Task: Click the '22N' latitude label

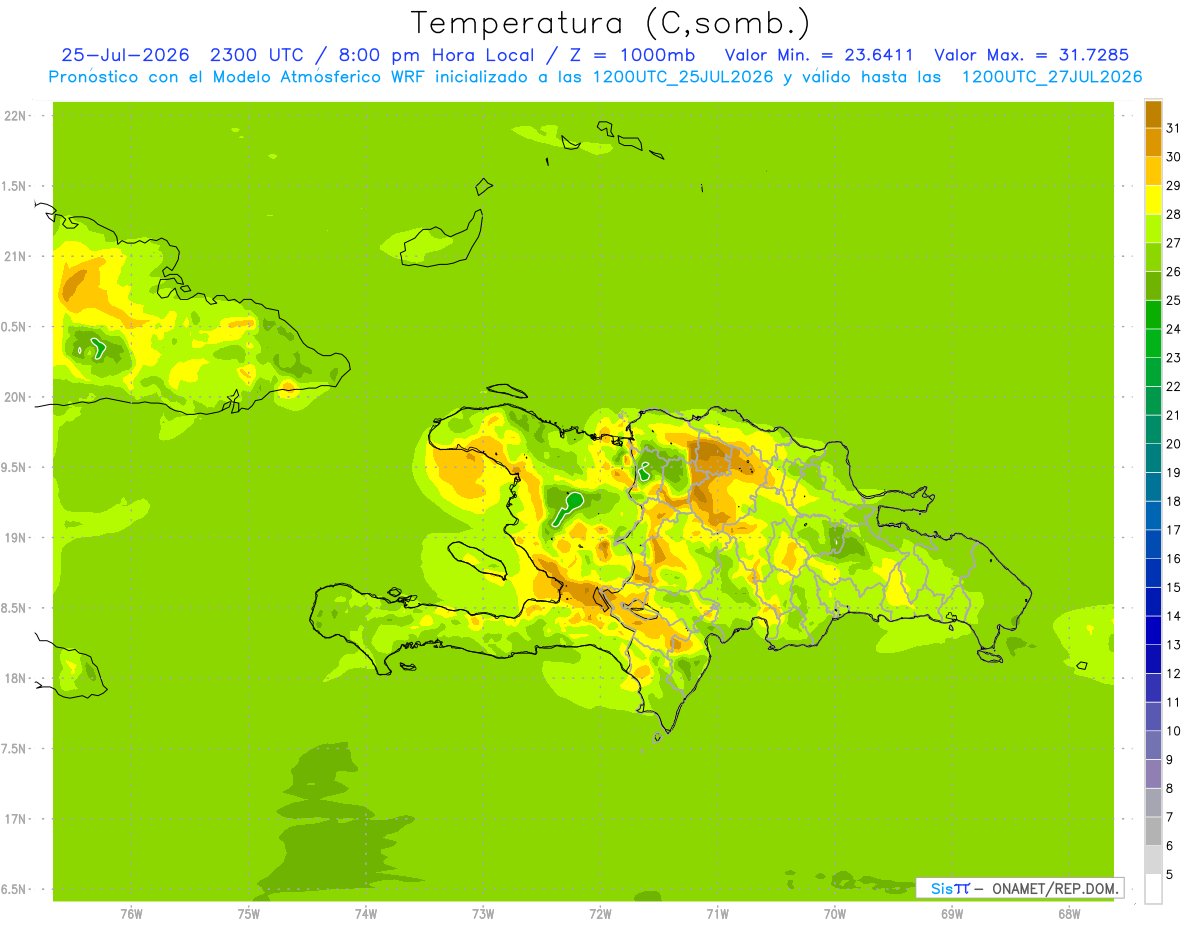Action: pos(16,116)
